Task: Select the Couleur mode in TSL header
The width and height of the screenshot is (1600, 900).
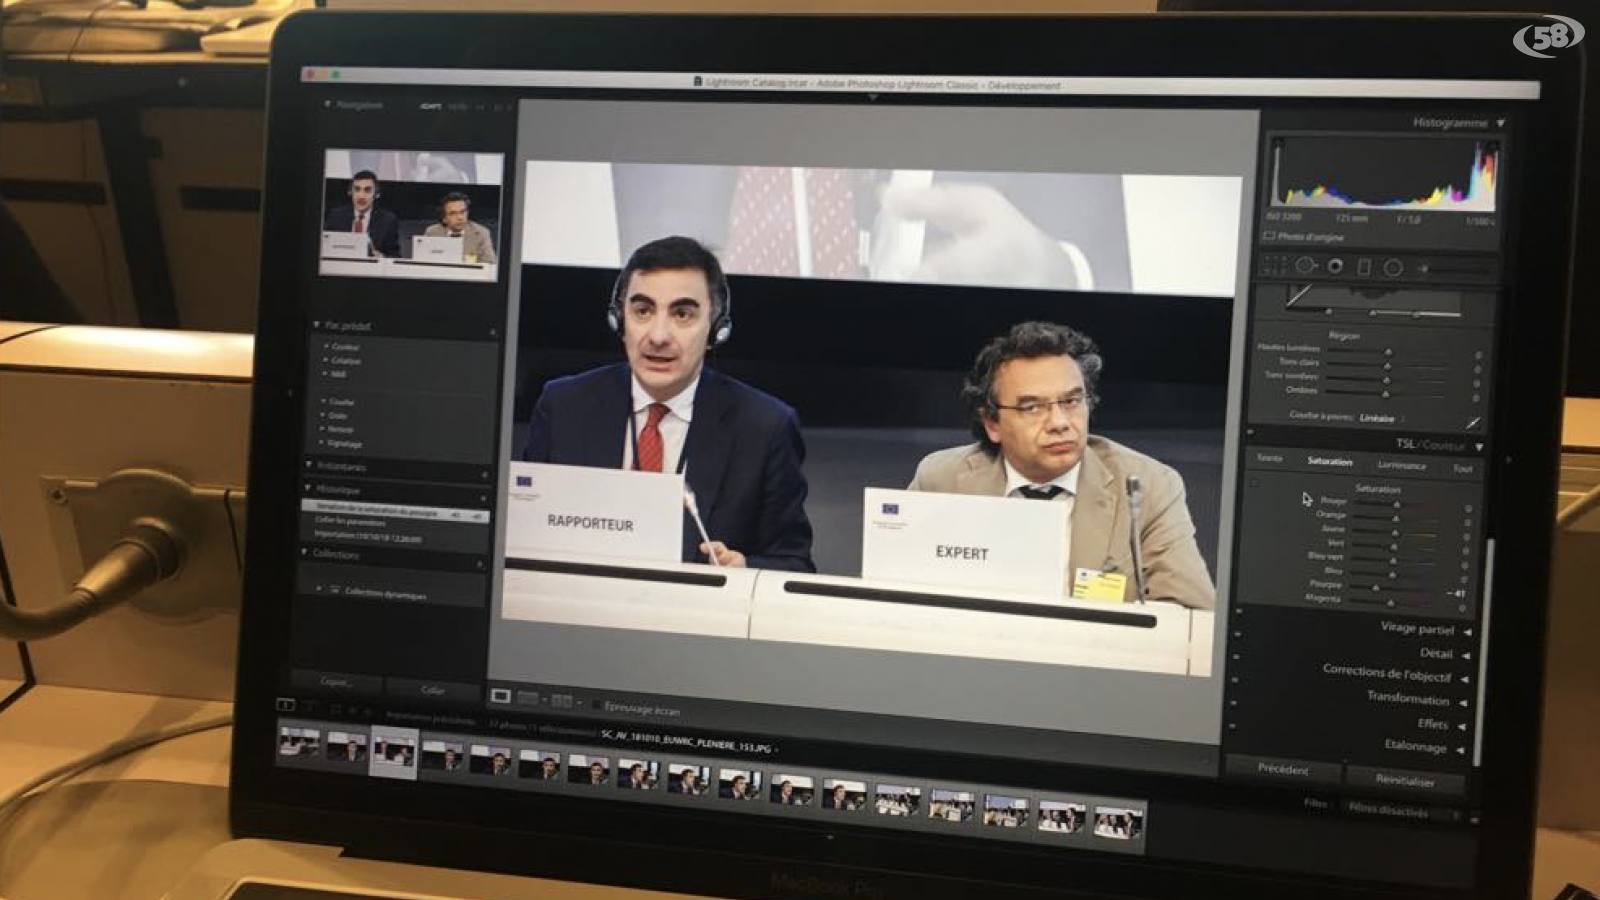Action: 1443,445
